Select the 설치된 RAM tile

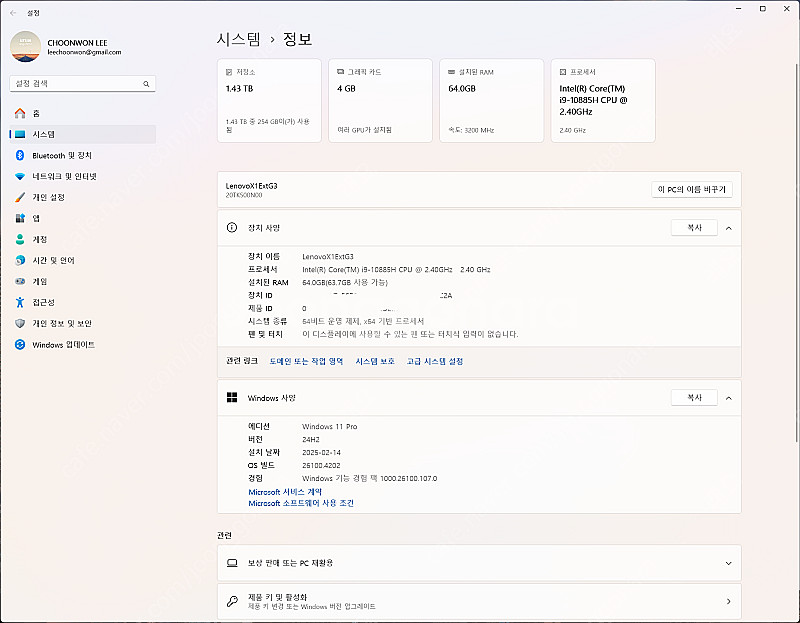pyautogui.click(x=492, y=101)
